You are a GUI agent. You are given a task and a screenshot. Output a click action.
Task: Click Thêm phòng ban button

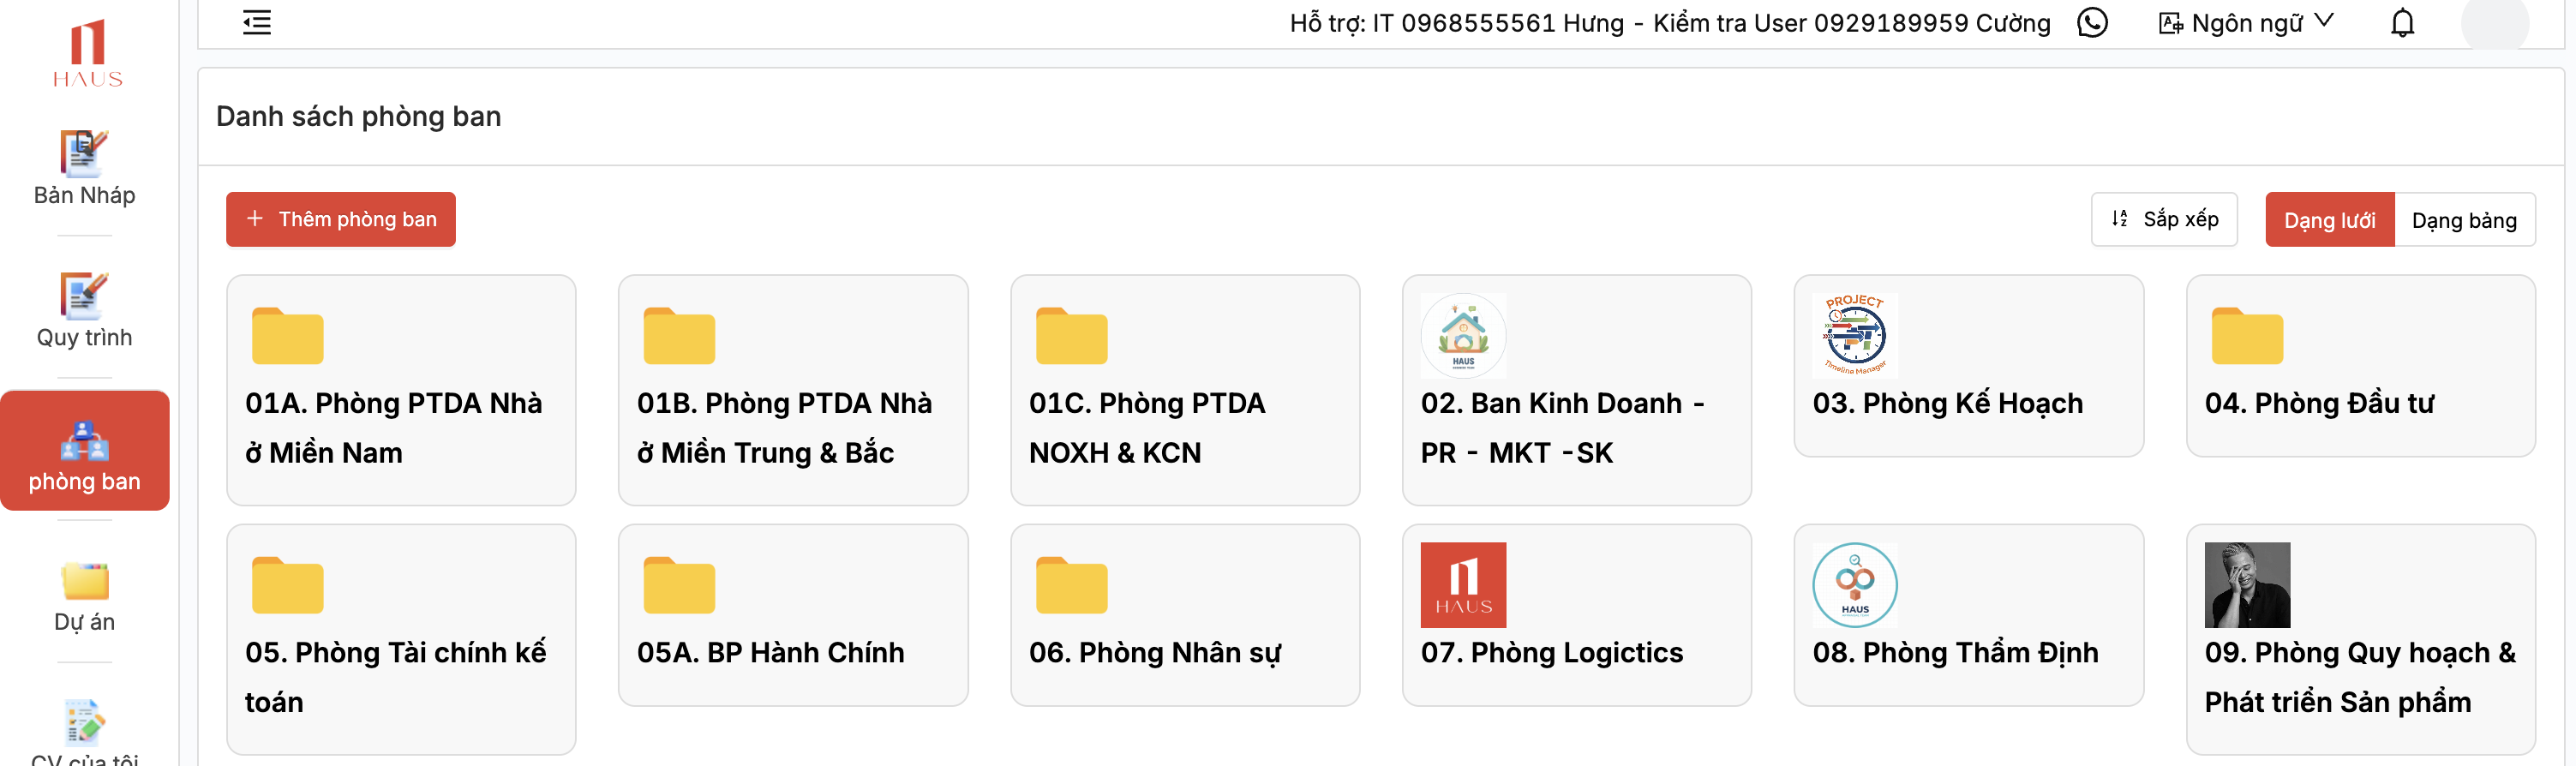(x=341, y=219)
